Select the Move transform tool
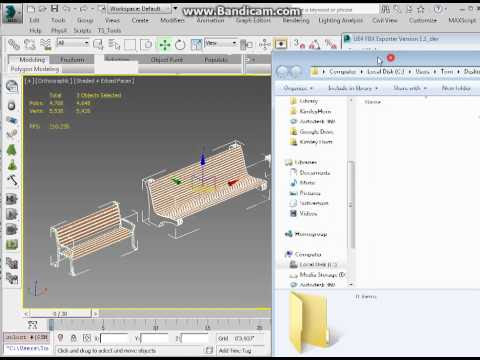Viewport: 480px width, 360px height. pos(165,44)
